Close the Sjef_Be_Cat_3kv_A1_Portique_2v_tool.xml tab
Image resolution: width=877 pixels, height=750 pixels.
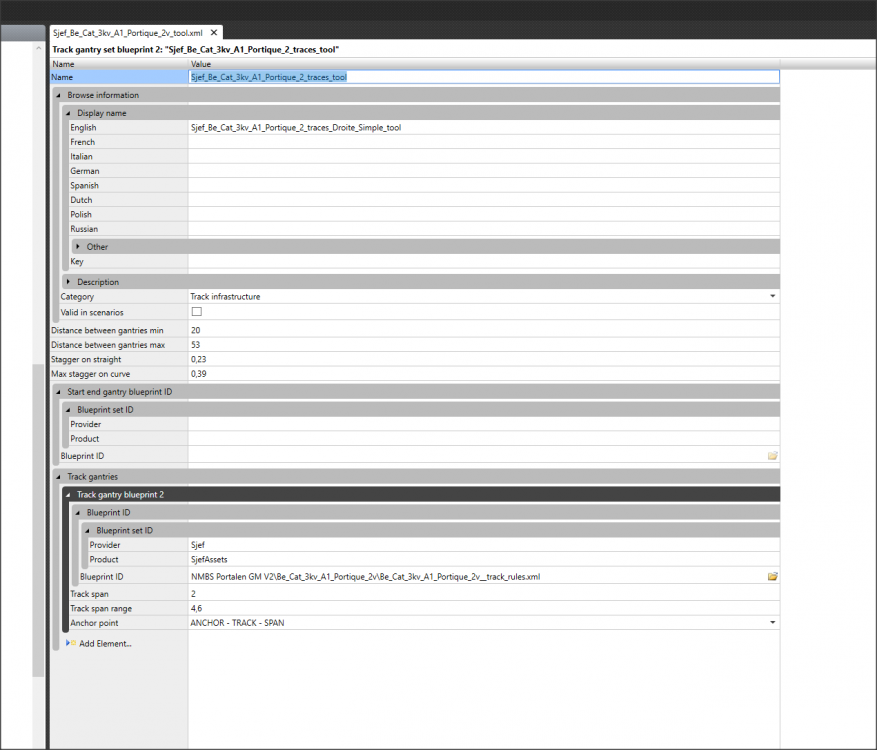coord(215,33)
